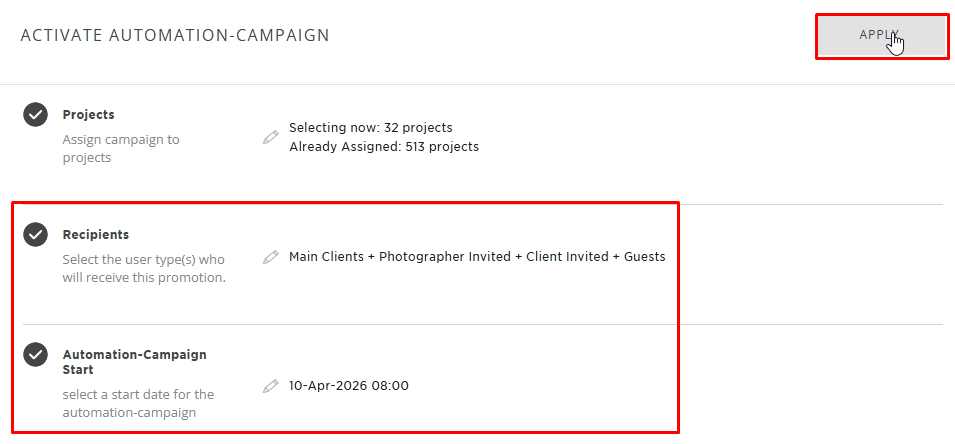Screen dimensions: 955x444
Task: Click the recipients user type description text
Action: 144,268
